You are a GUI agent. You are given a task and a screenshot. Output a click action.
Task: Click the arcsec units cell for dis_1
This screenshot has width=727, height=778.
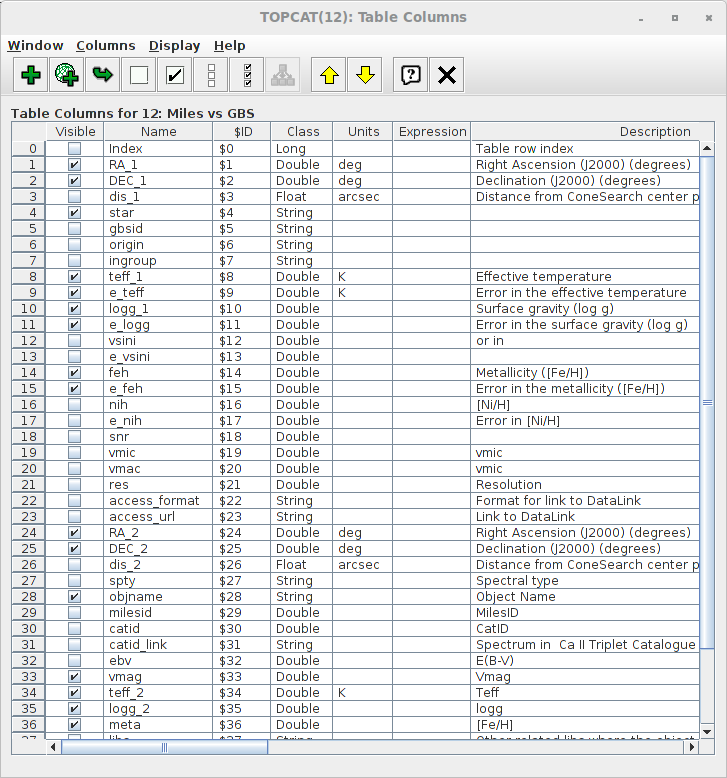pos(363,196)
